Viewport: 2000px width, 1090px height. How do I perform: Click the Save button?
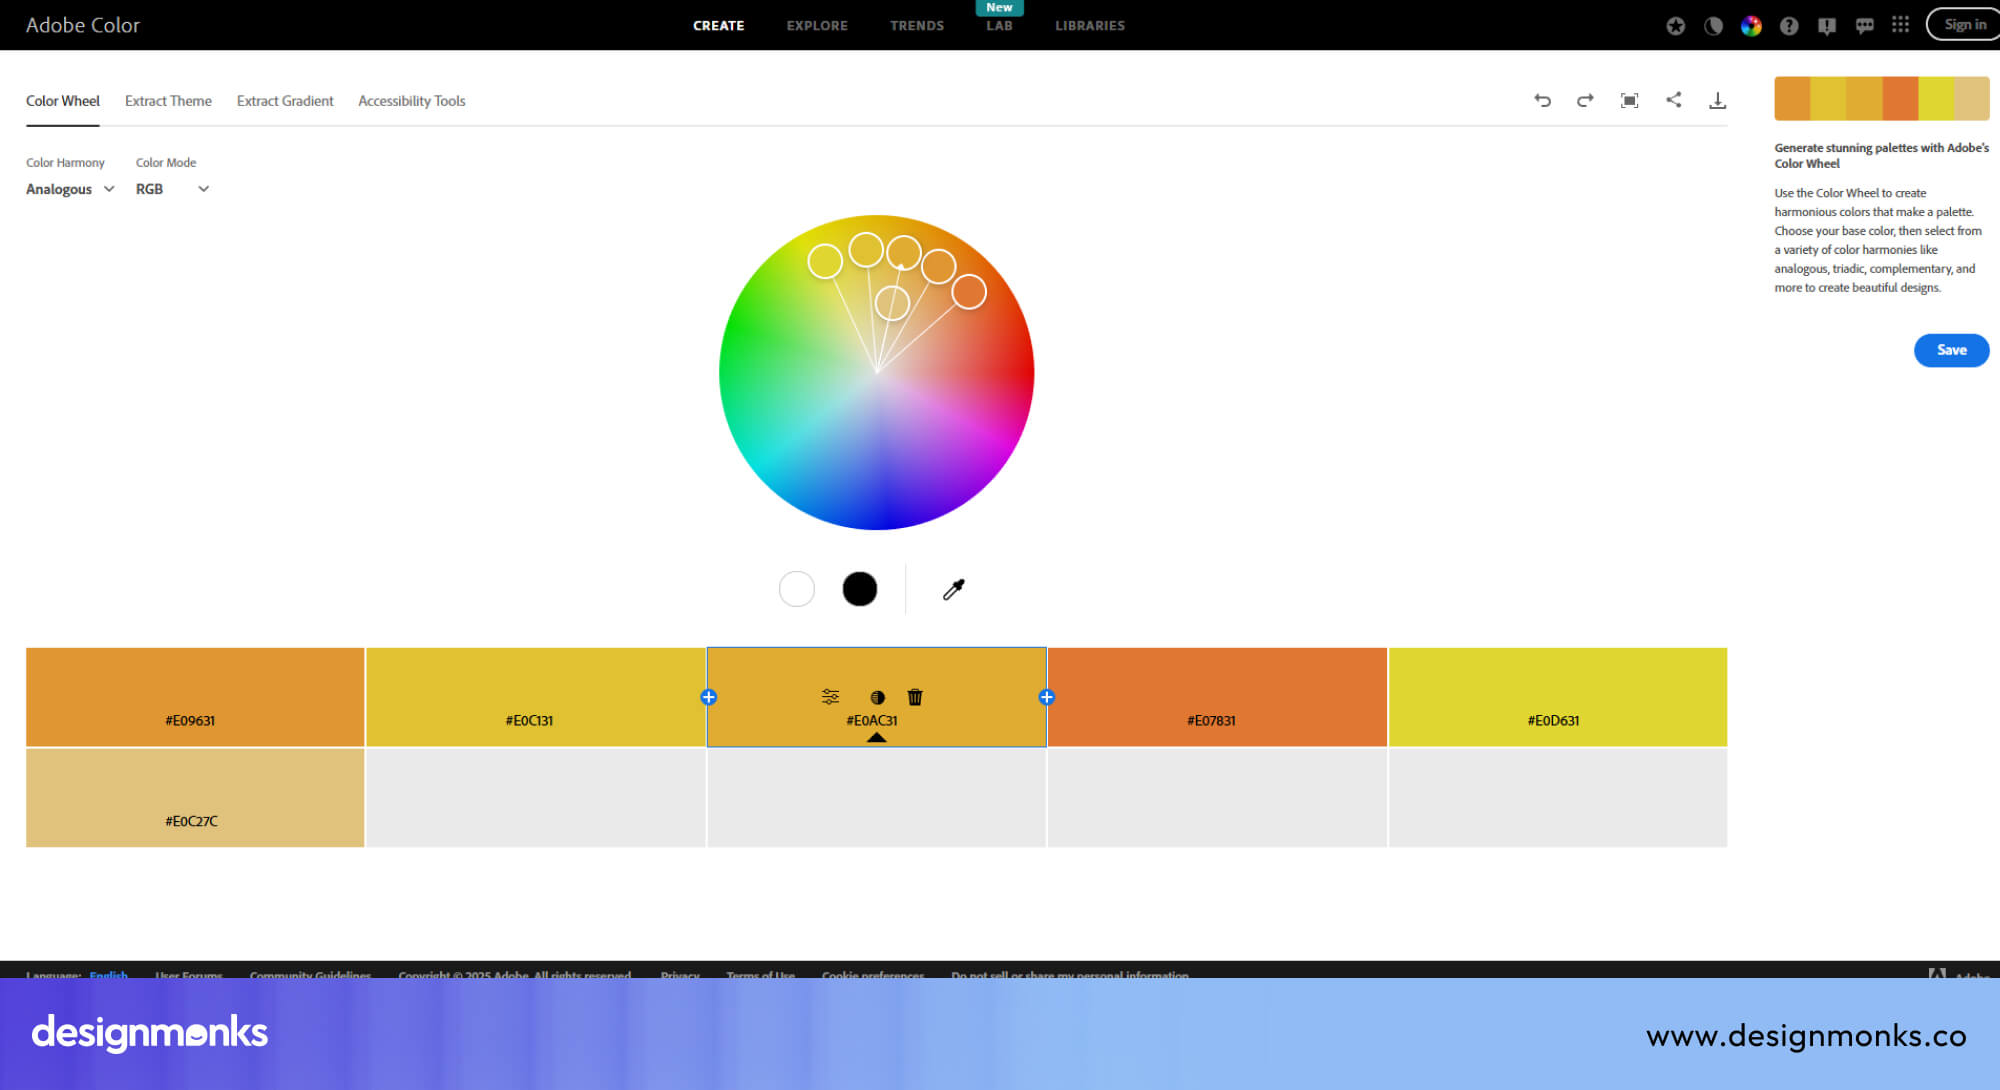coord(1951,350)
